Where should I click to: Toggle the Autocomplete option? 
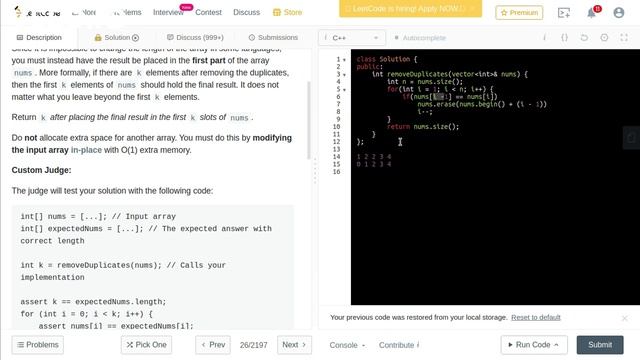click(x=420, y=38)
